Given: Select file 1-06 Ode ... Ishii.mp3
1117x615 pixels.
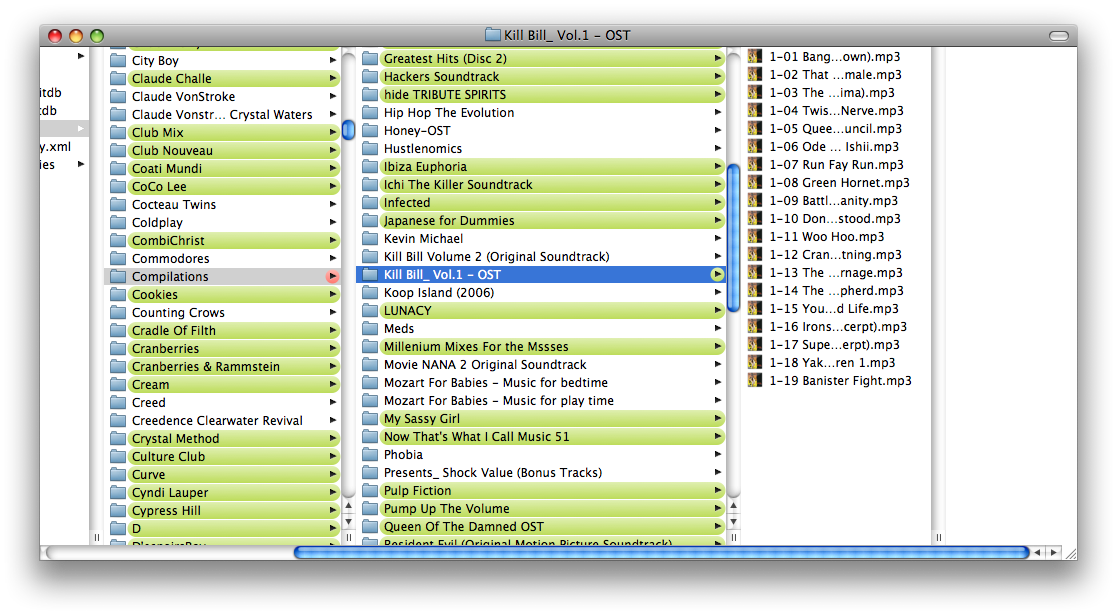Looking at the screenshot, I should tap(835, 146).
